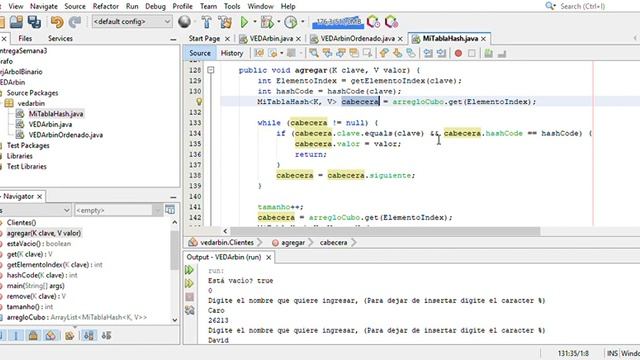The image size is (640, 360).
Task: Toggle Rectangular Selection in editor toolbar
Action: pos(367,53)
